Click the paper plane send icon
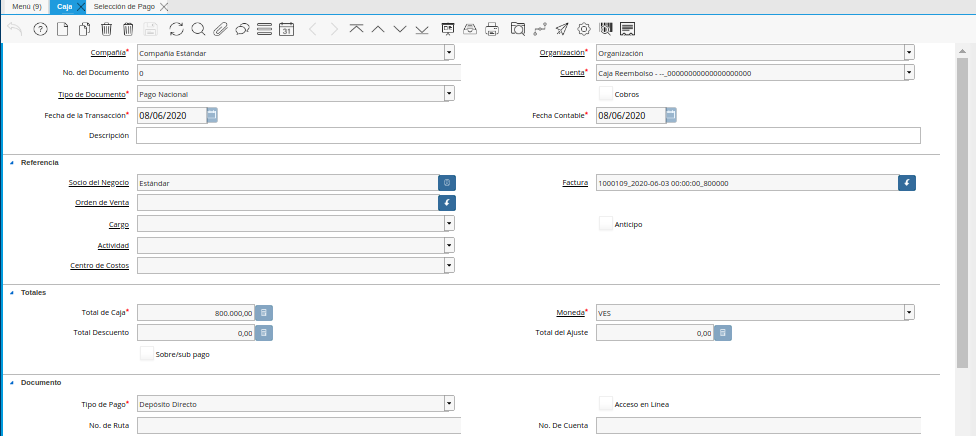The height and width of the screenshot is (436, 976). click(x=562, y=29)
